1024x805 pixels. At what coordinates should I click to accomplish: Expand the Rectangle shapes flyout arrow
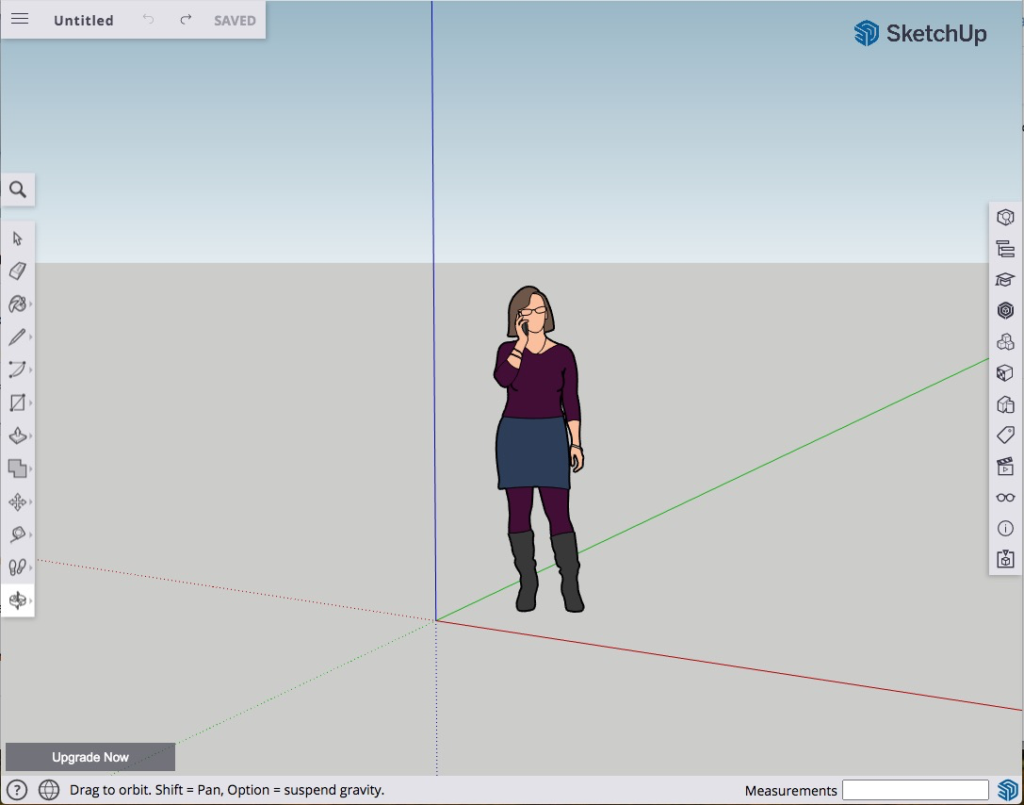click(x=32, y=403)
